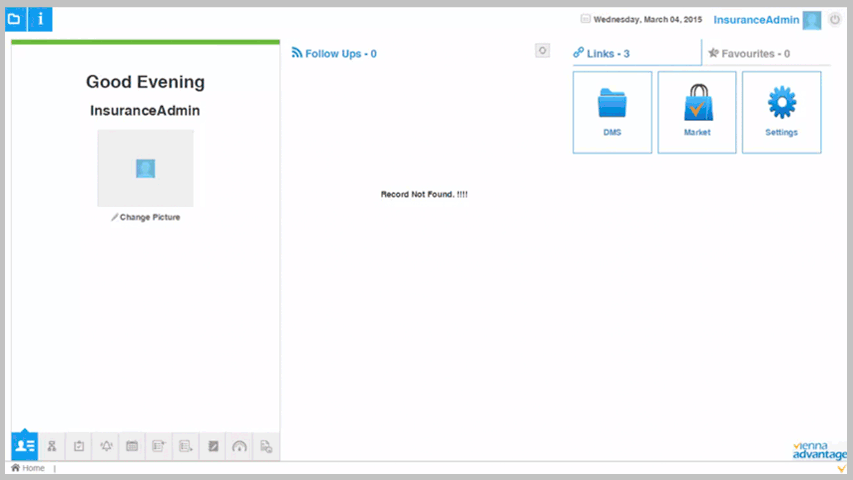Click Change Picture link

146,217
